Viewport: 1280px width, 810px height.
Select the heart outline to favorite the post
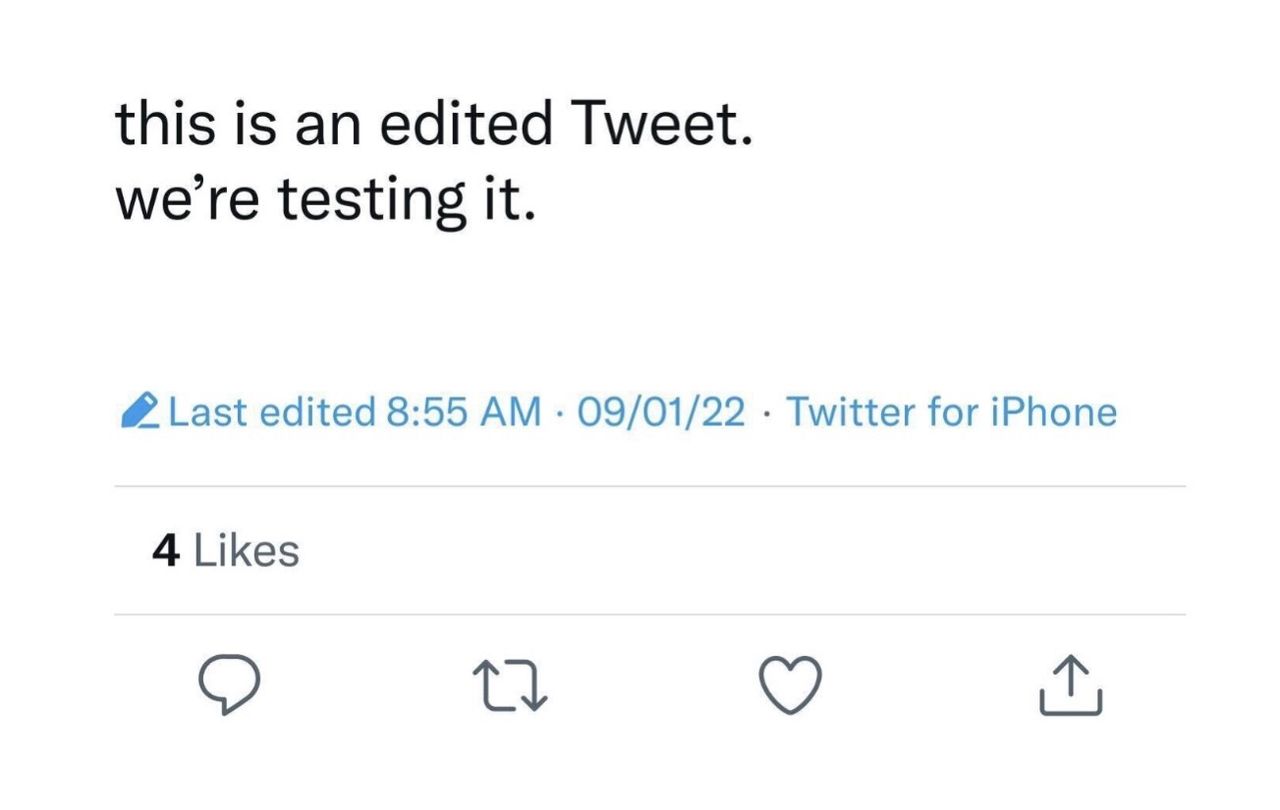tap(792, 686)
